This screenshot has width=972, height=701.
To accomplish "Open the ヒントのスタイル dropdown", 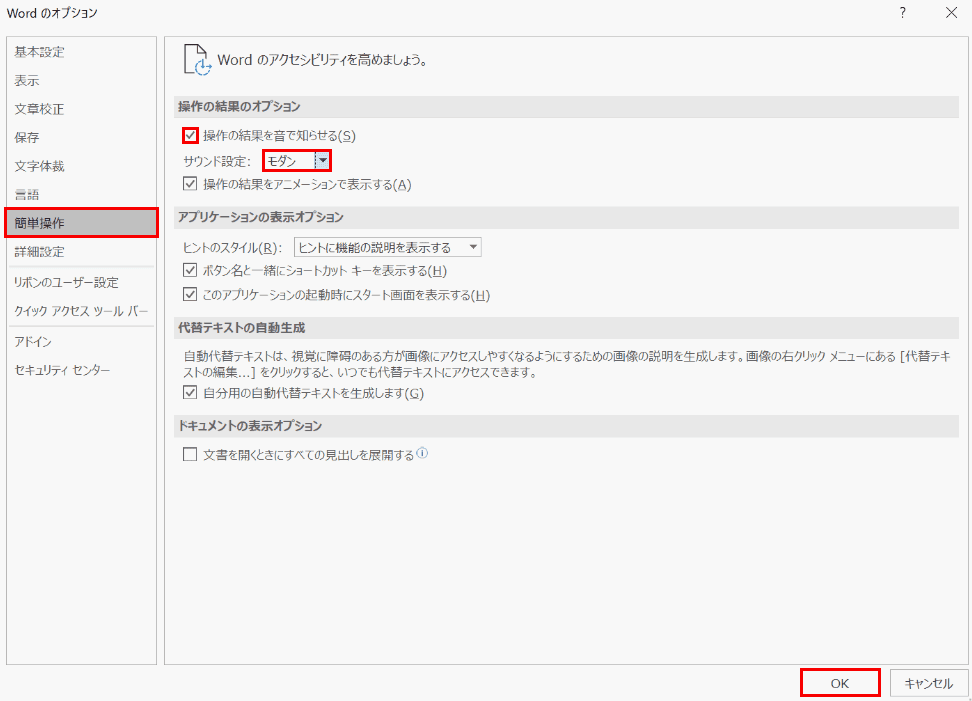I will pyautogui.click(x=387, y=247).
